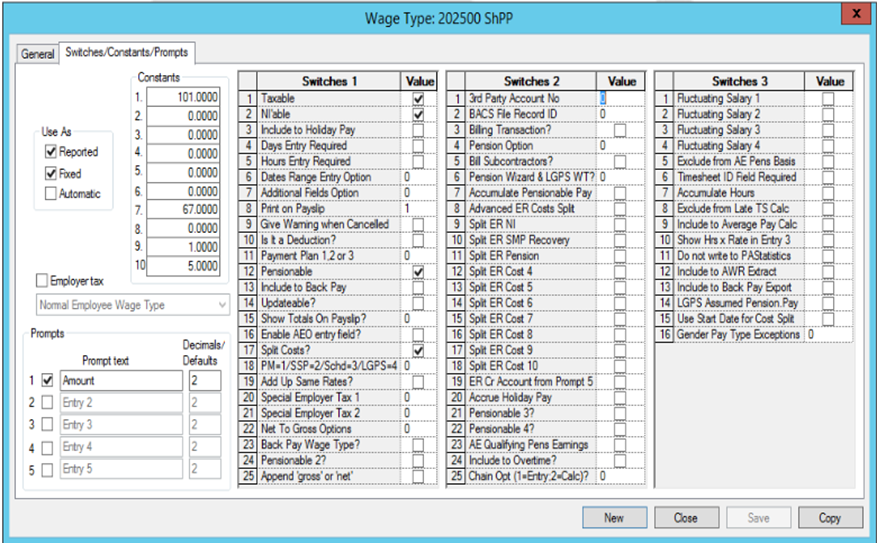Click the BACS File Record ID value
The height and width of the screenshot is (543, 877).
pos(621,114)
